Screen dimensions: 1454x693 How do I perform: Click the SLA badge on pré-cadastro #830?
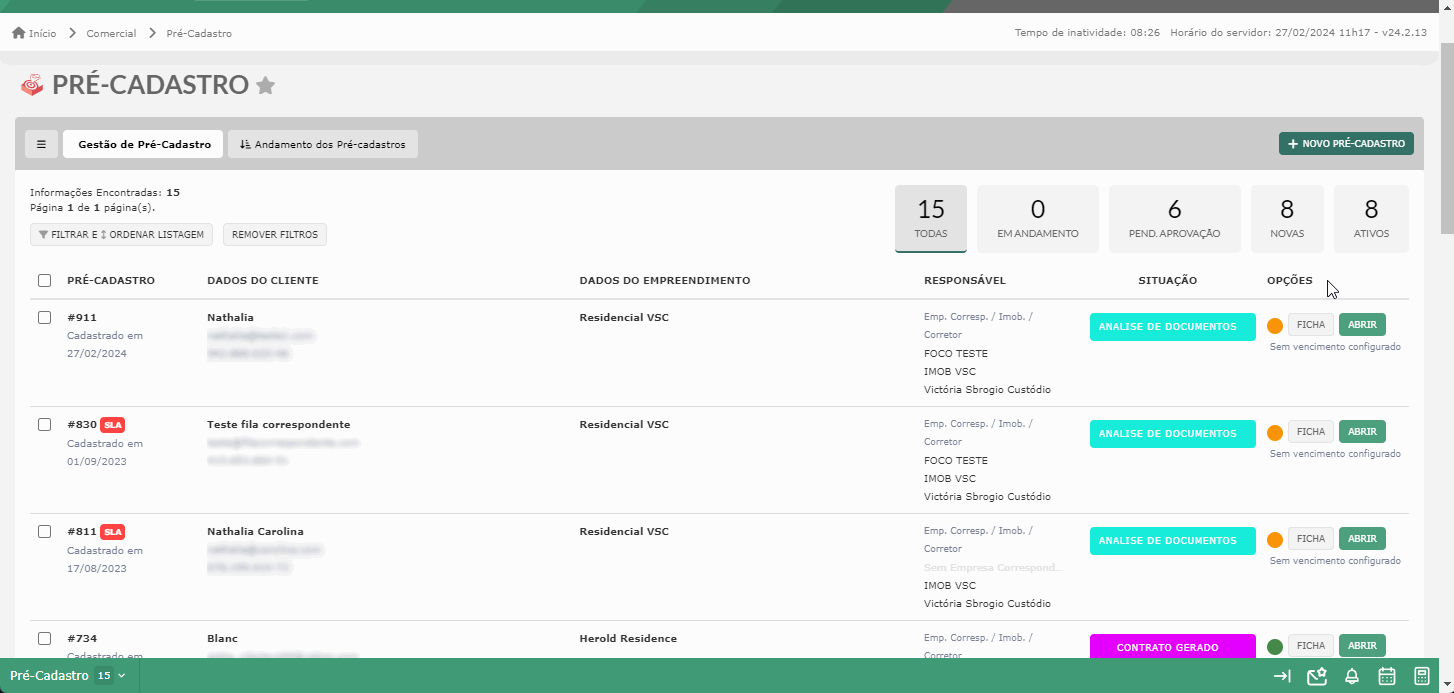coord(113,424)
